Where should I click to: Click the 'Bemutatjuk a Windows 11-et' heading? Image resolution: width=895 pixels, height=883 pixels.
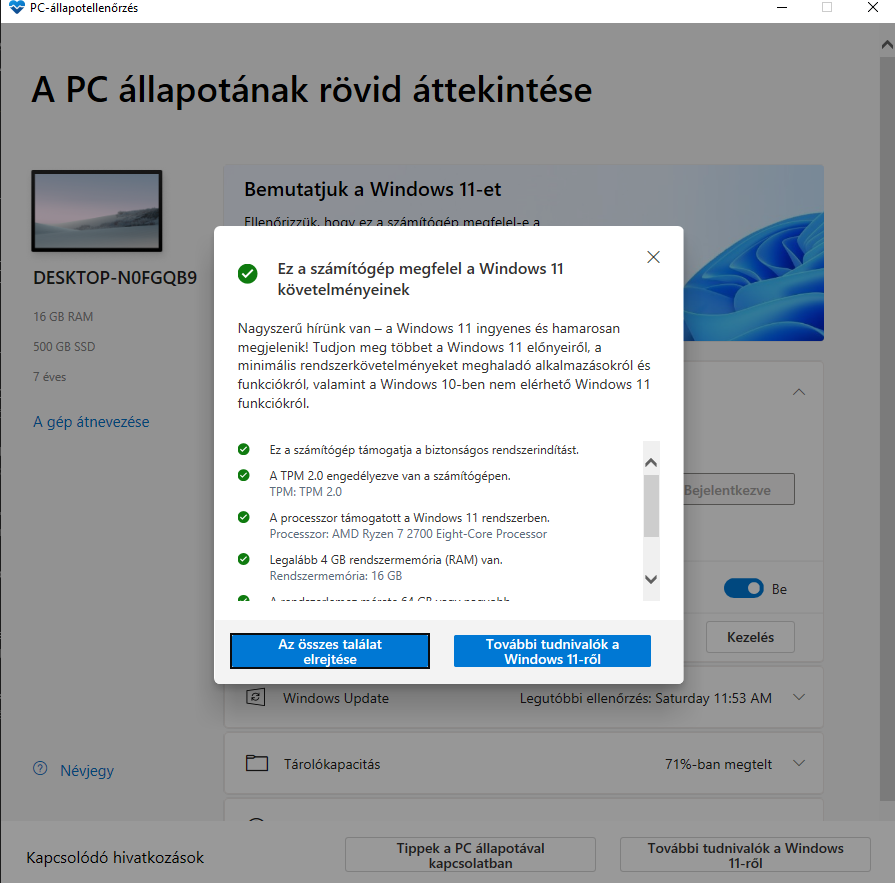[373, 189]
